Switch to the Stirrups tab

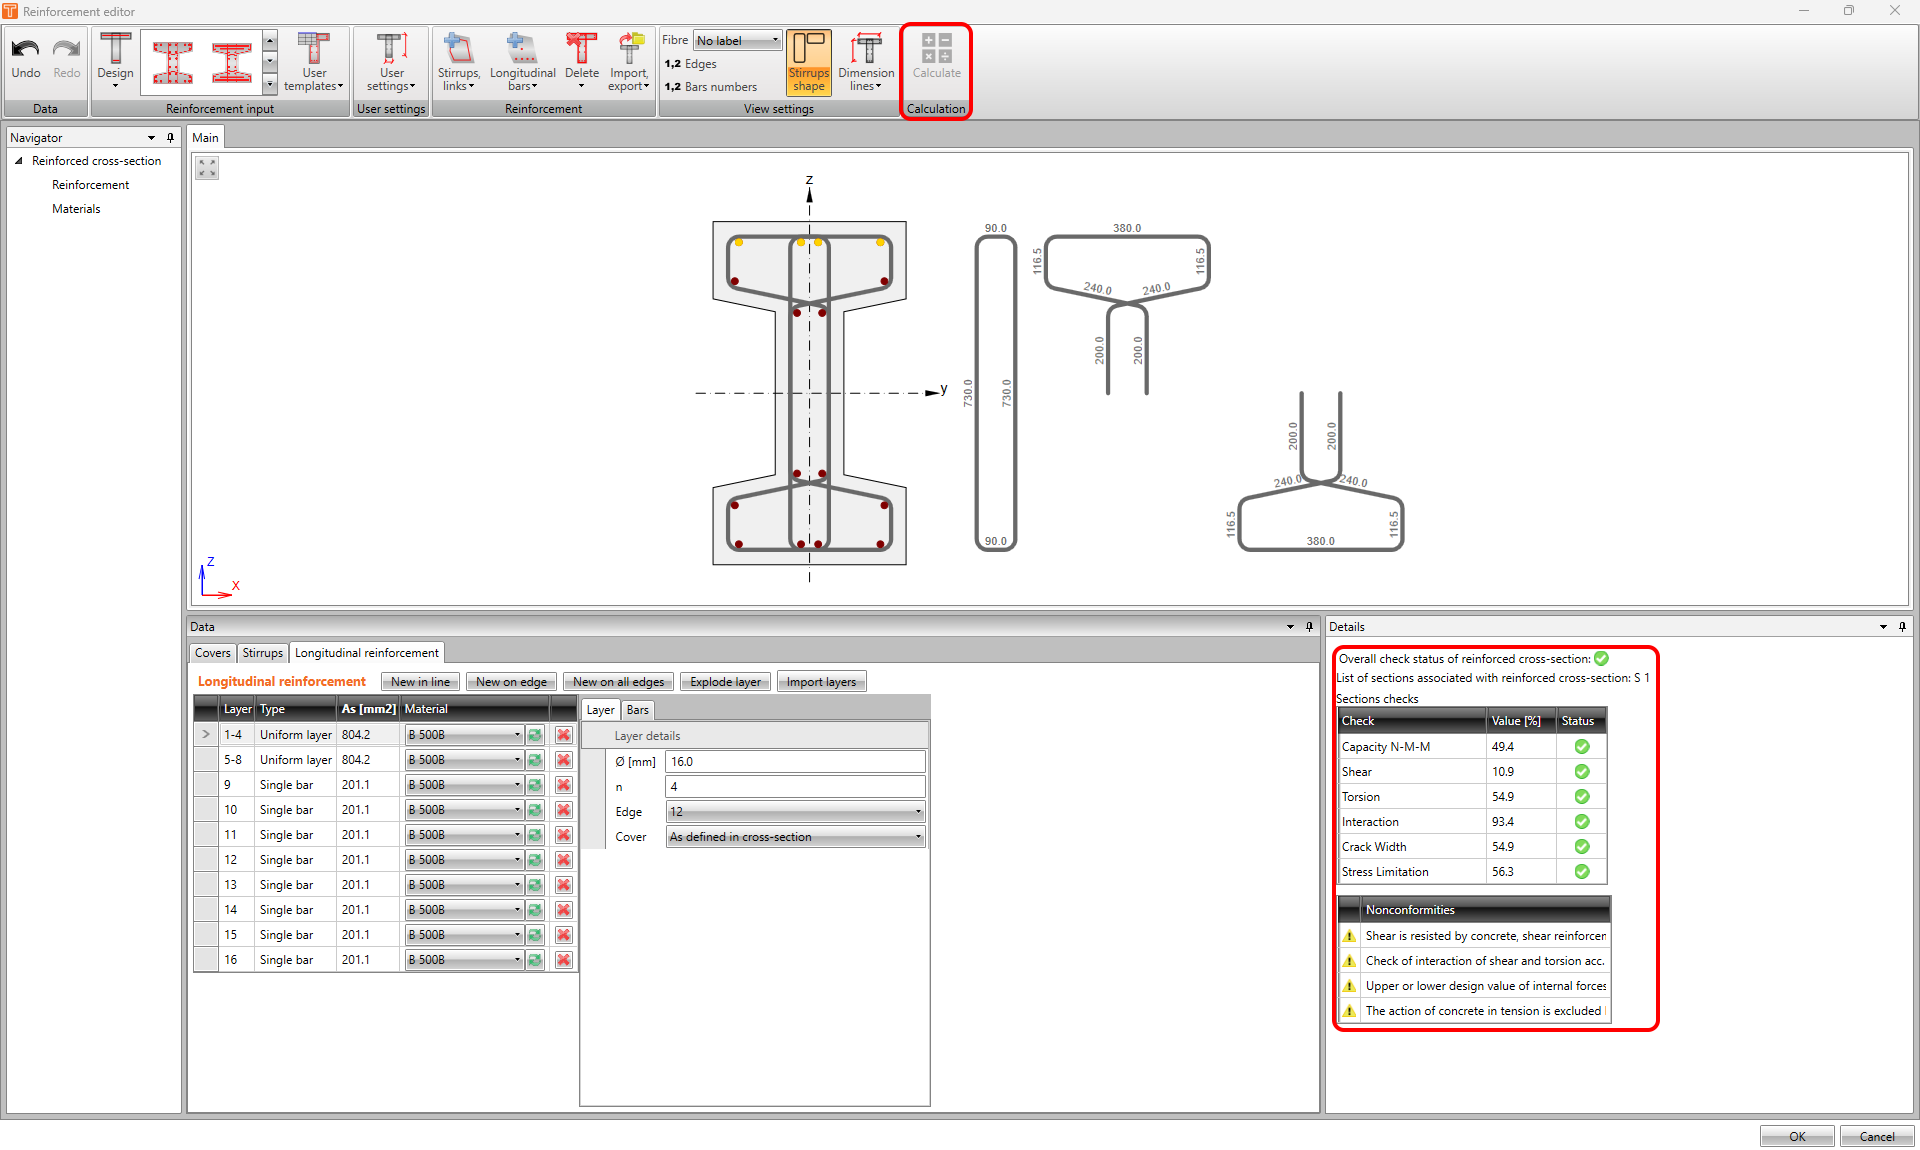[262, 653]
